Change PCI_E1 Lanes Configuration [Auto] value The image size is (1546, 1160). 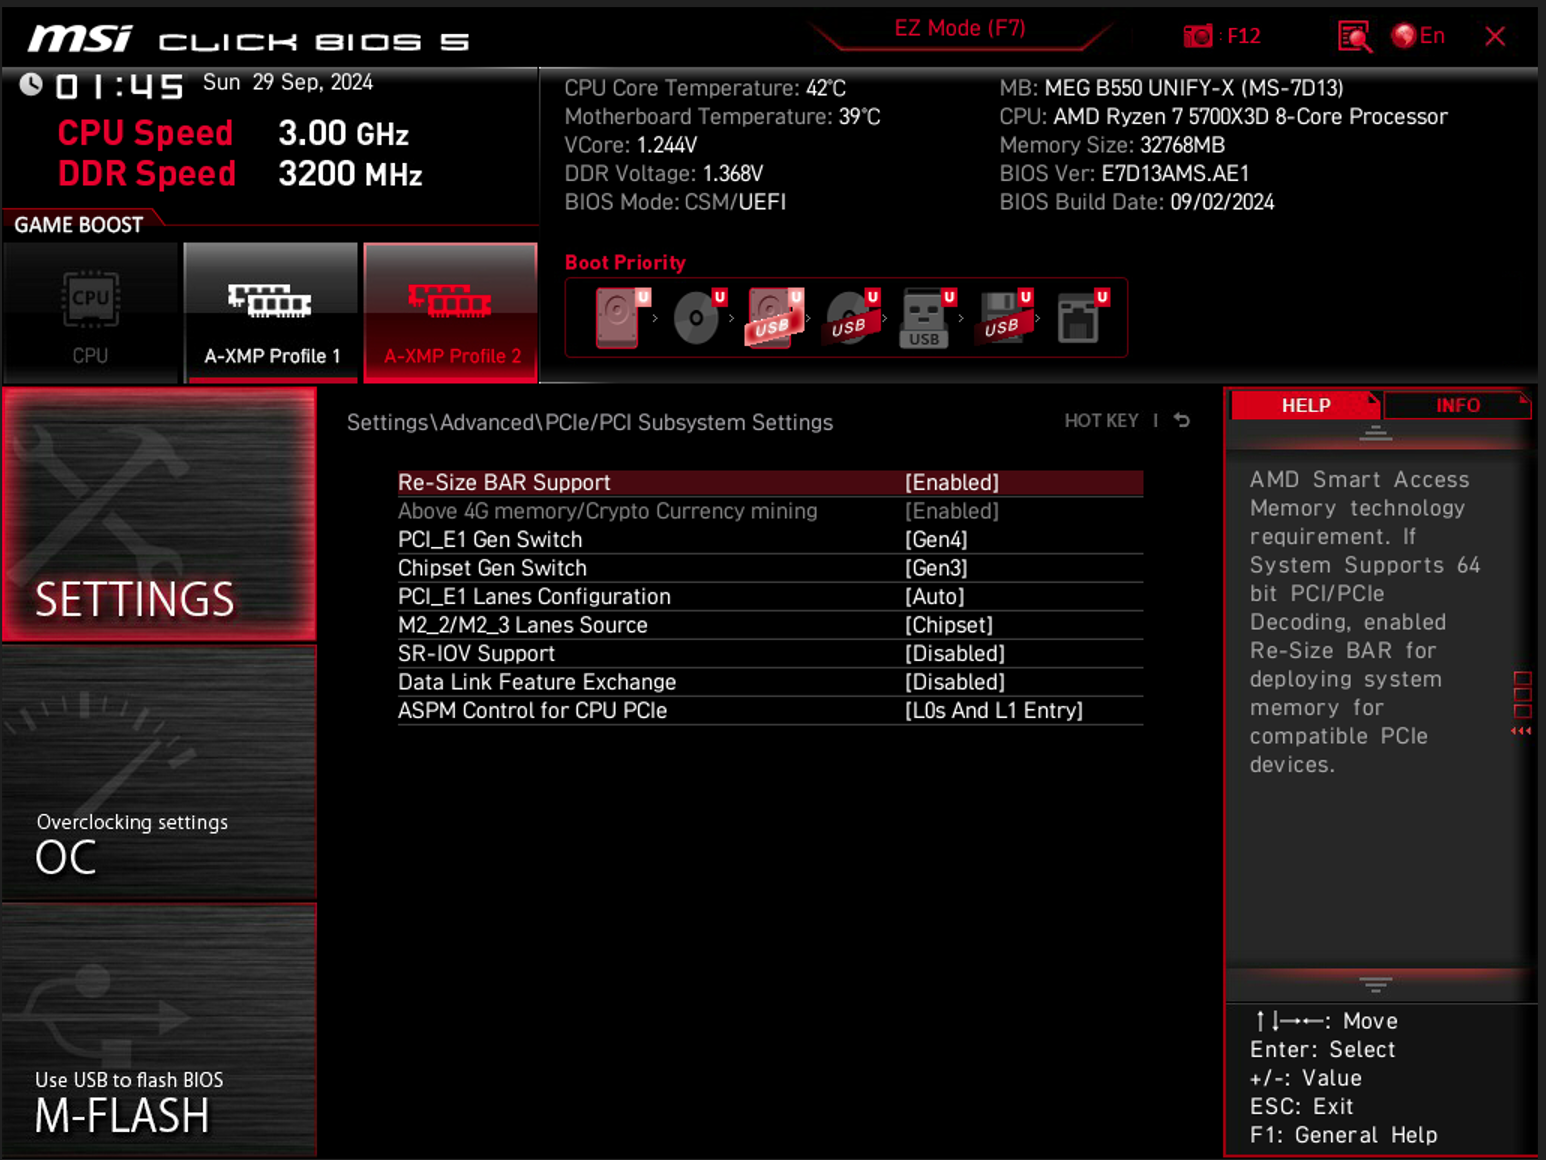coord(934,597)
